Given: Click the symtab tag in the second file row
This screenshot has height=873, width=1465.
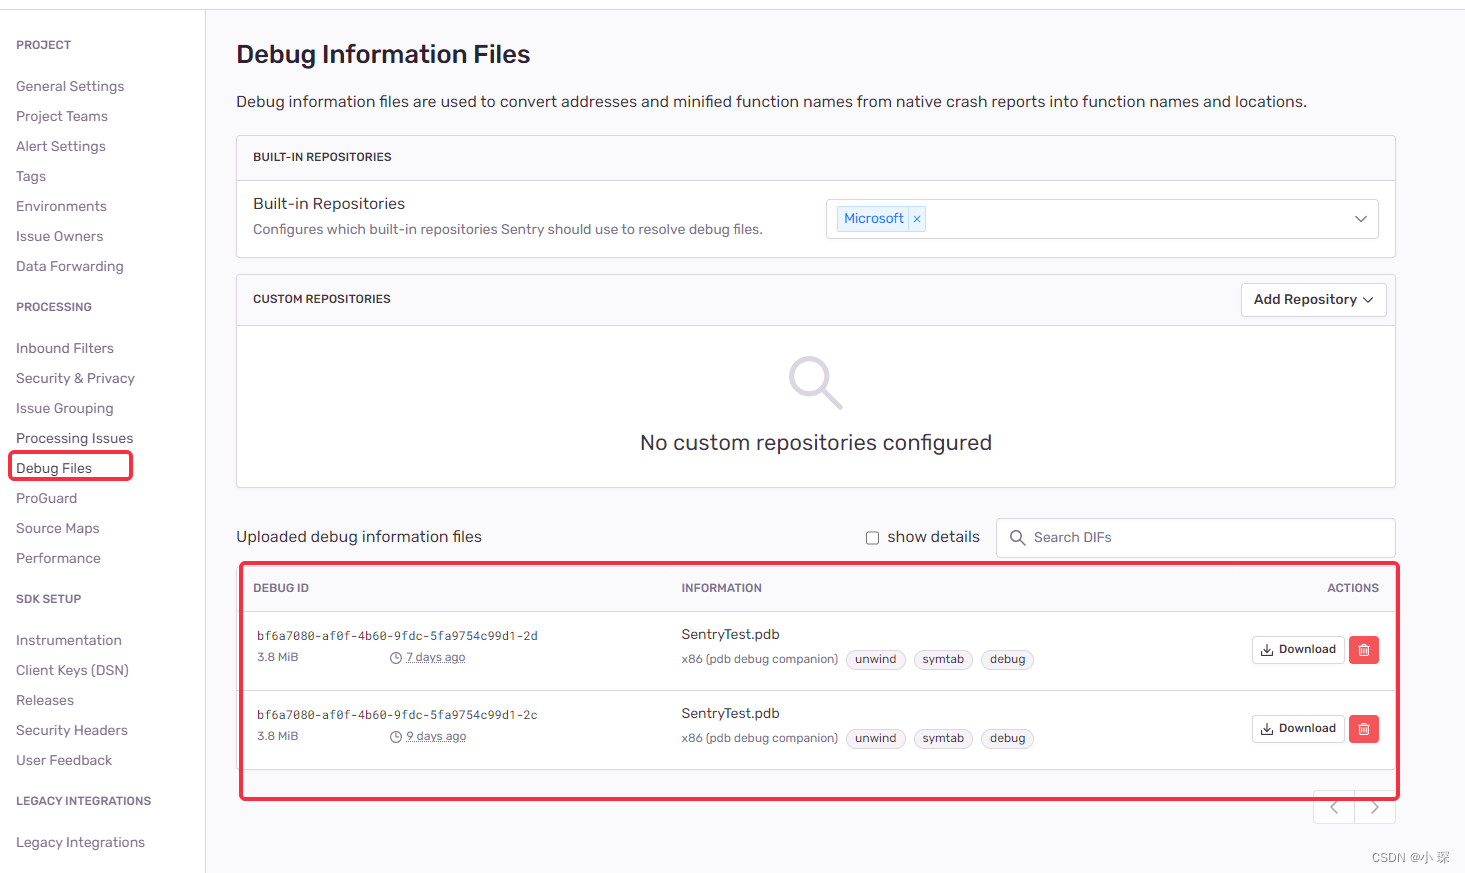Looking at the screenshot, I should tap(943, 739).
